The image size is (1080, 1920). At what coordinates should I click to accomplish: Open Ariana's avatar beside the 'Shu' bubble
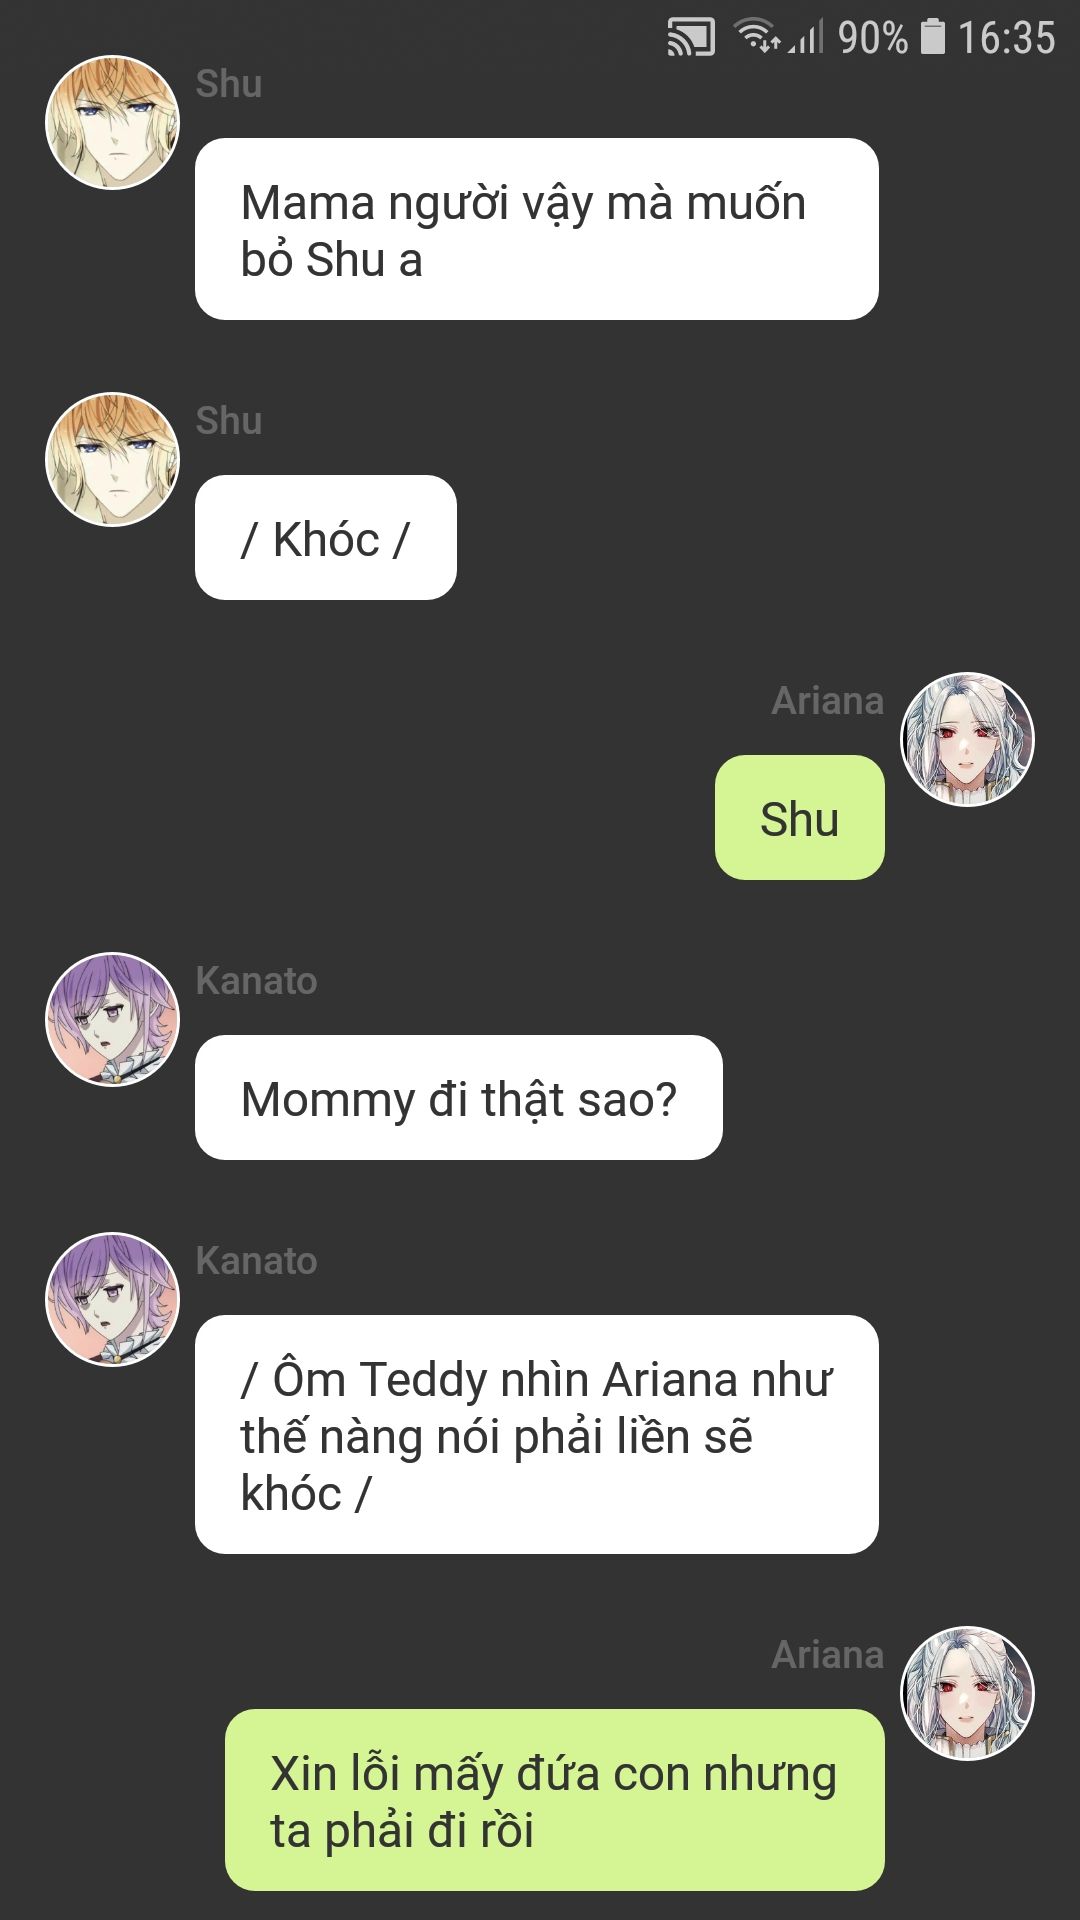tap(967, 739)
